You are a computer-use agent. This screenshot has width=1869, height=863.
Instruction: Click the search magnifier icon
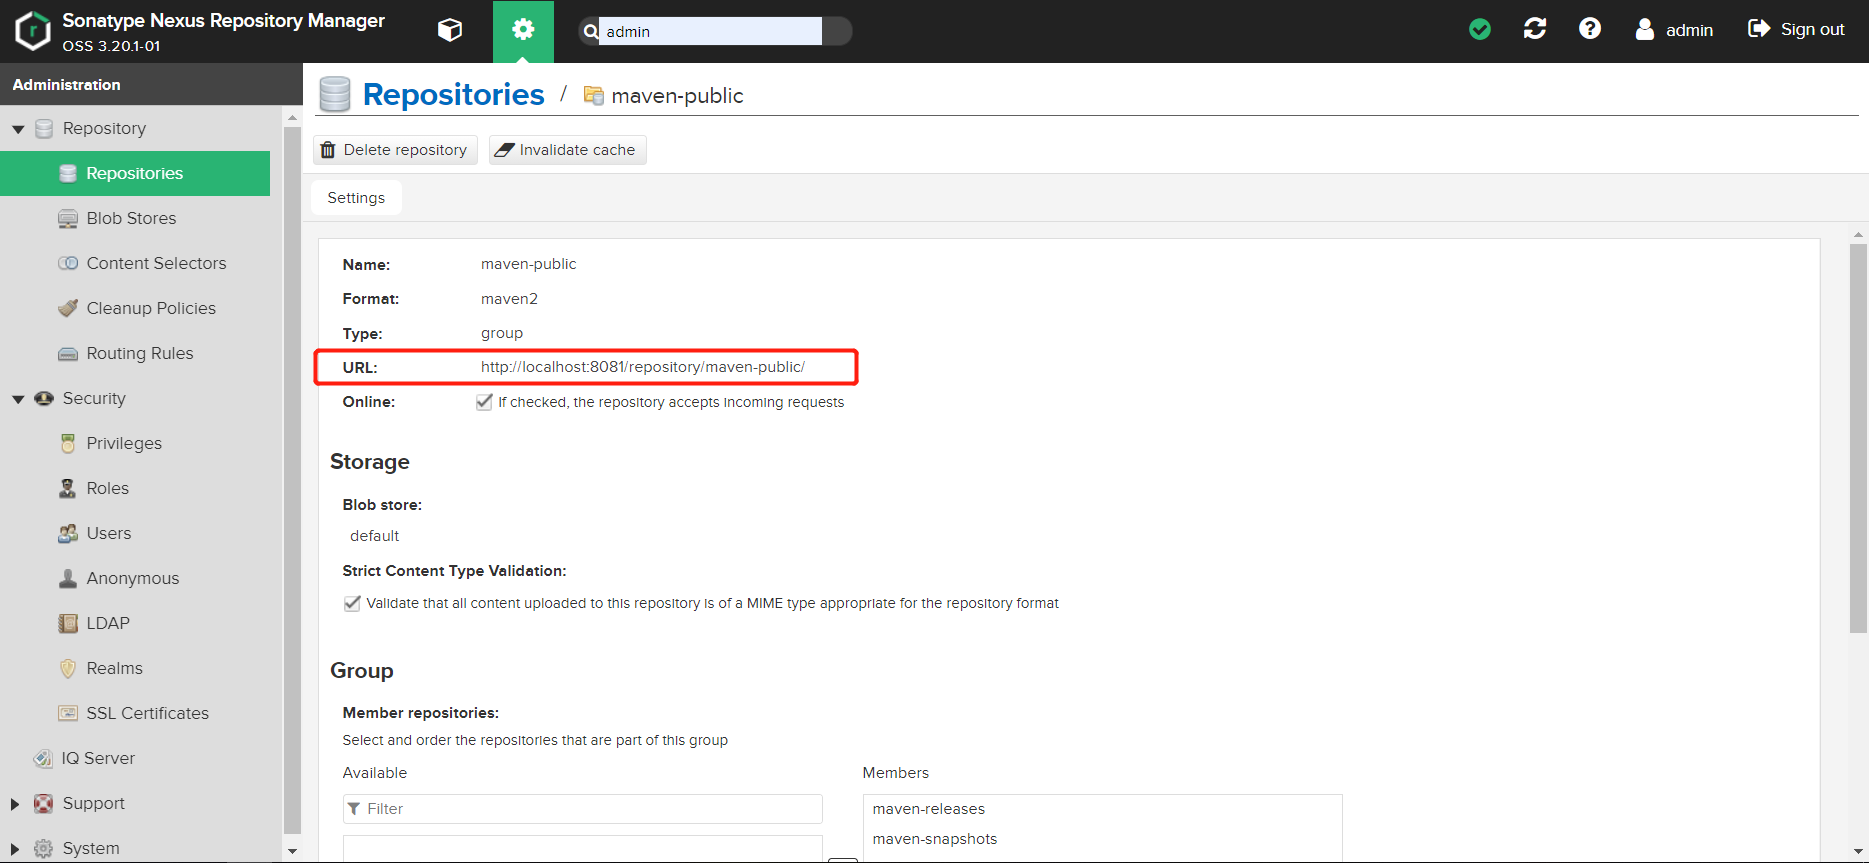[x=591, y=31]
